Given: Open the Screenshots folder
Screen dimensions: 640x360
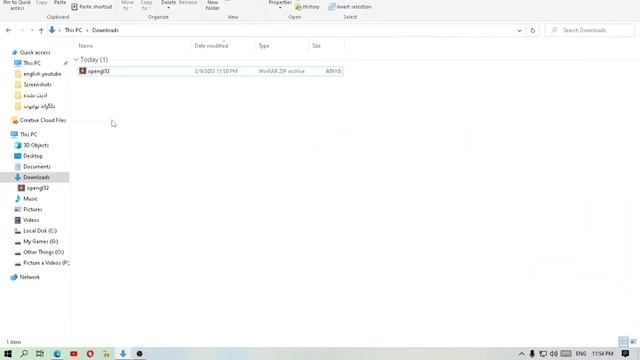Looking at the screenshot, I should tap(37, 84).
